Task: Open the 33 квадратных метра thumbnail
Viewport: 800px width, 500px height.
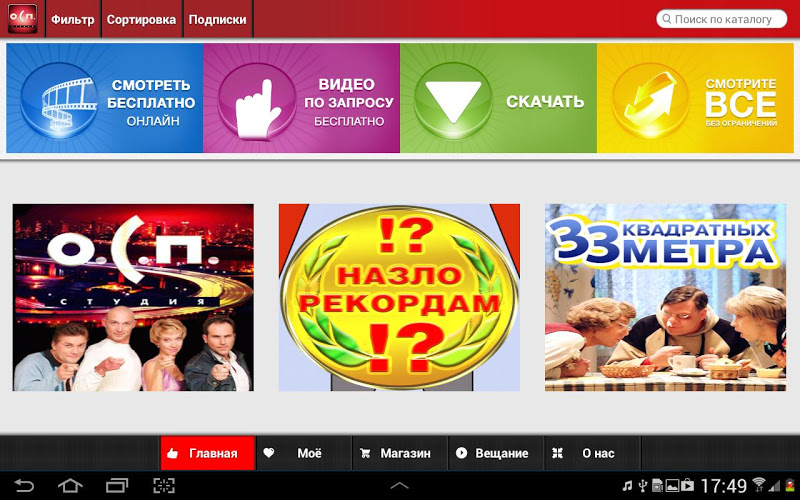Action: coord(665,297)
